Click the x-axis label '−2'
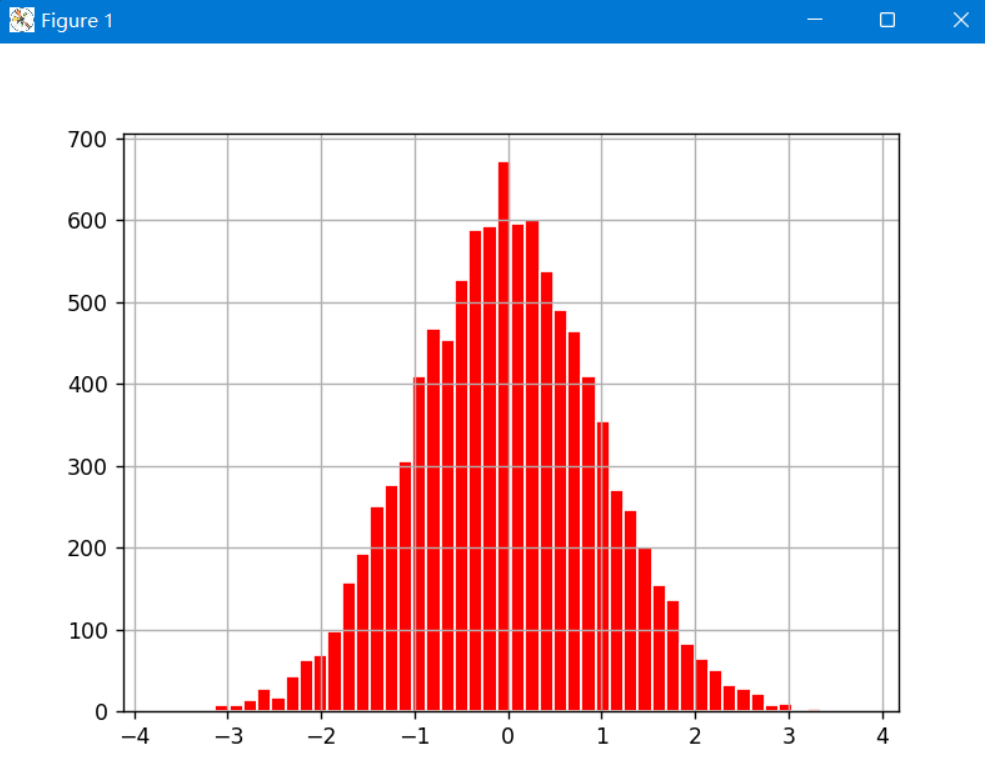 click(322, 736)
